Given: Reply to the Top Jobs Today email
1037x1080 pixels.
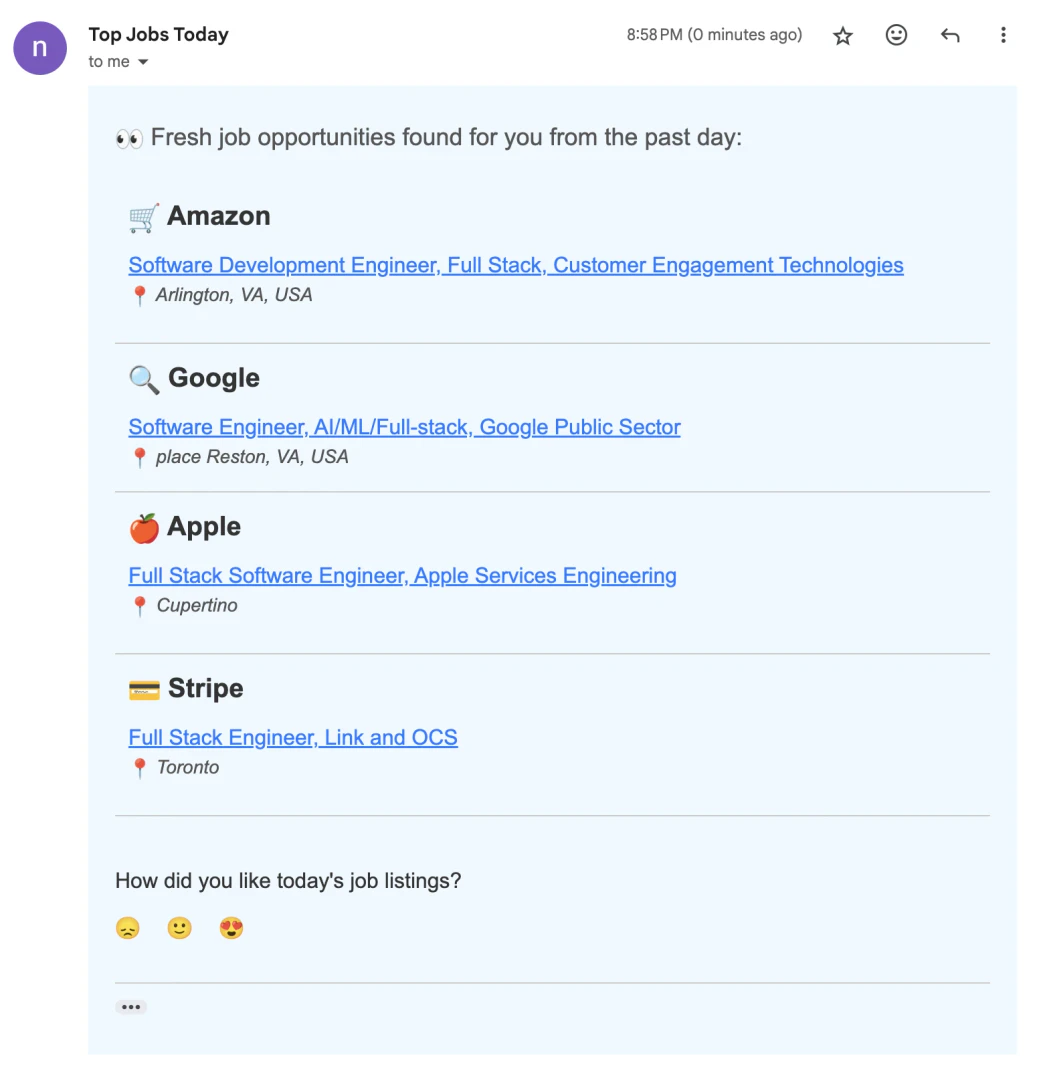Looking at the screenshot, I should (x=950, y=35).
